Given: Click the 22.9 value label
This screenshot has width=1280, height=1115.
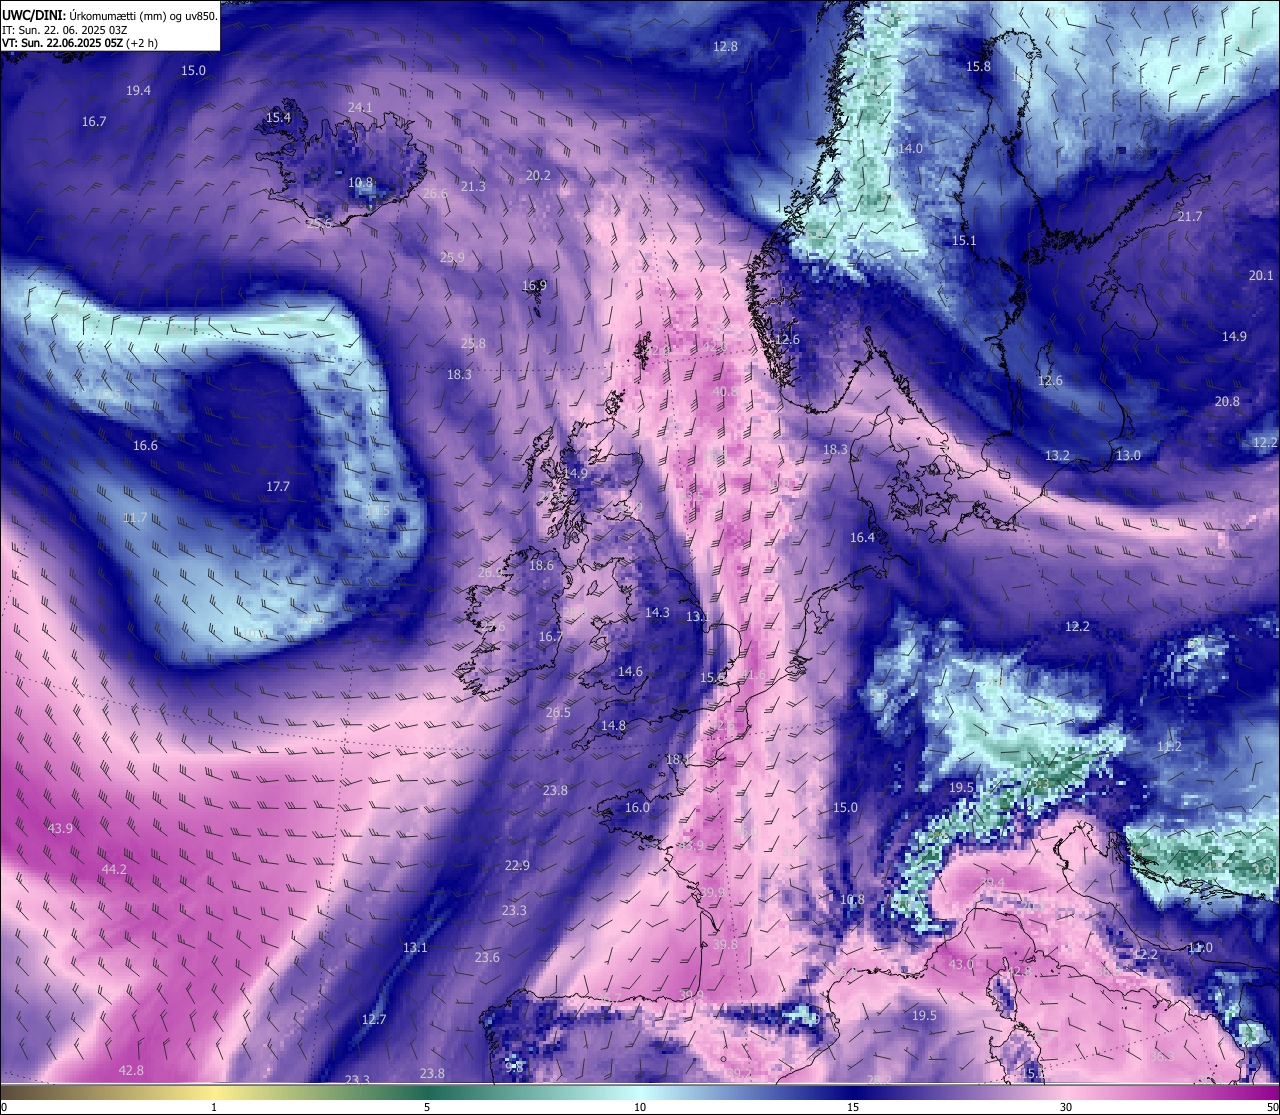Looking at the screenshot, I should coord(517,866).
